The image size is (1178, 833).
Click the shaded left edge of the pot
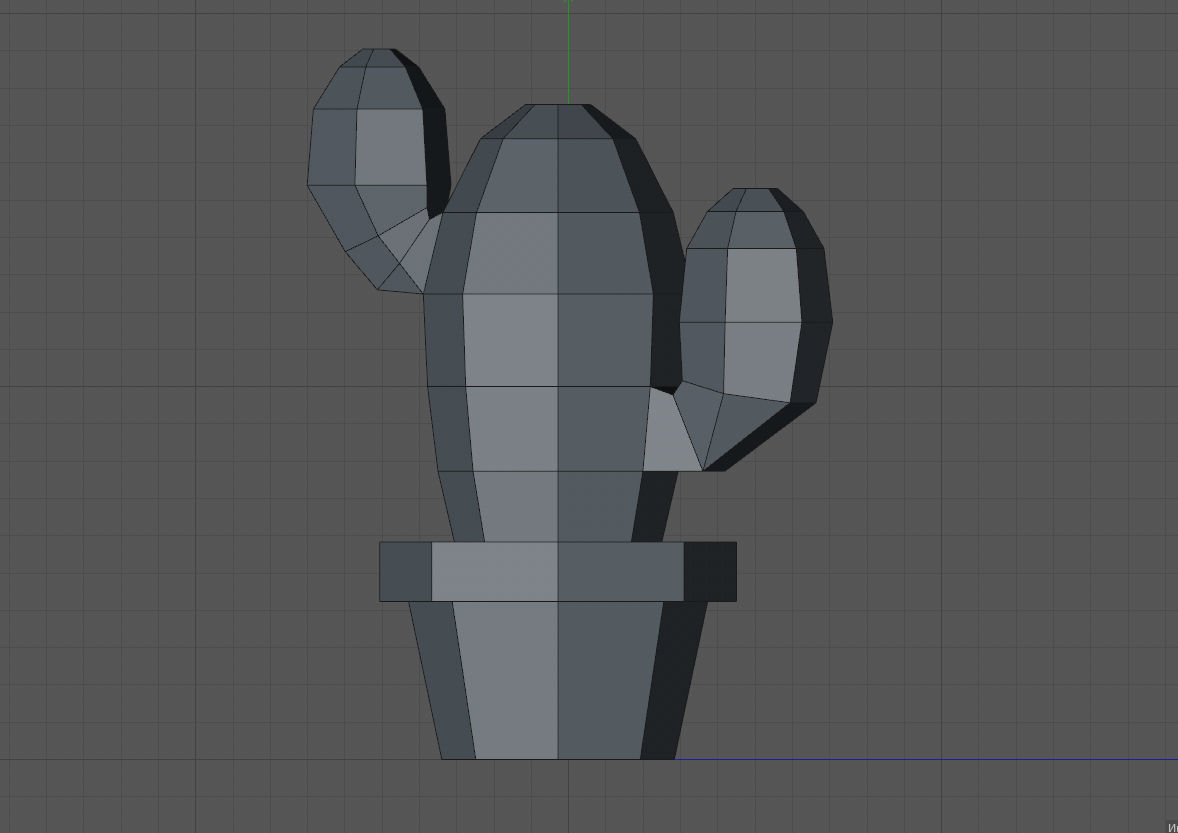450,680
